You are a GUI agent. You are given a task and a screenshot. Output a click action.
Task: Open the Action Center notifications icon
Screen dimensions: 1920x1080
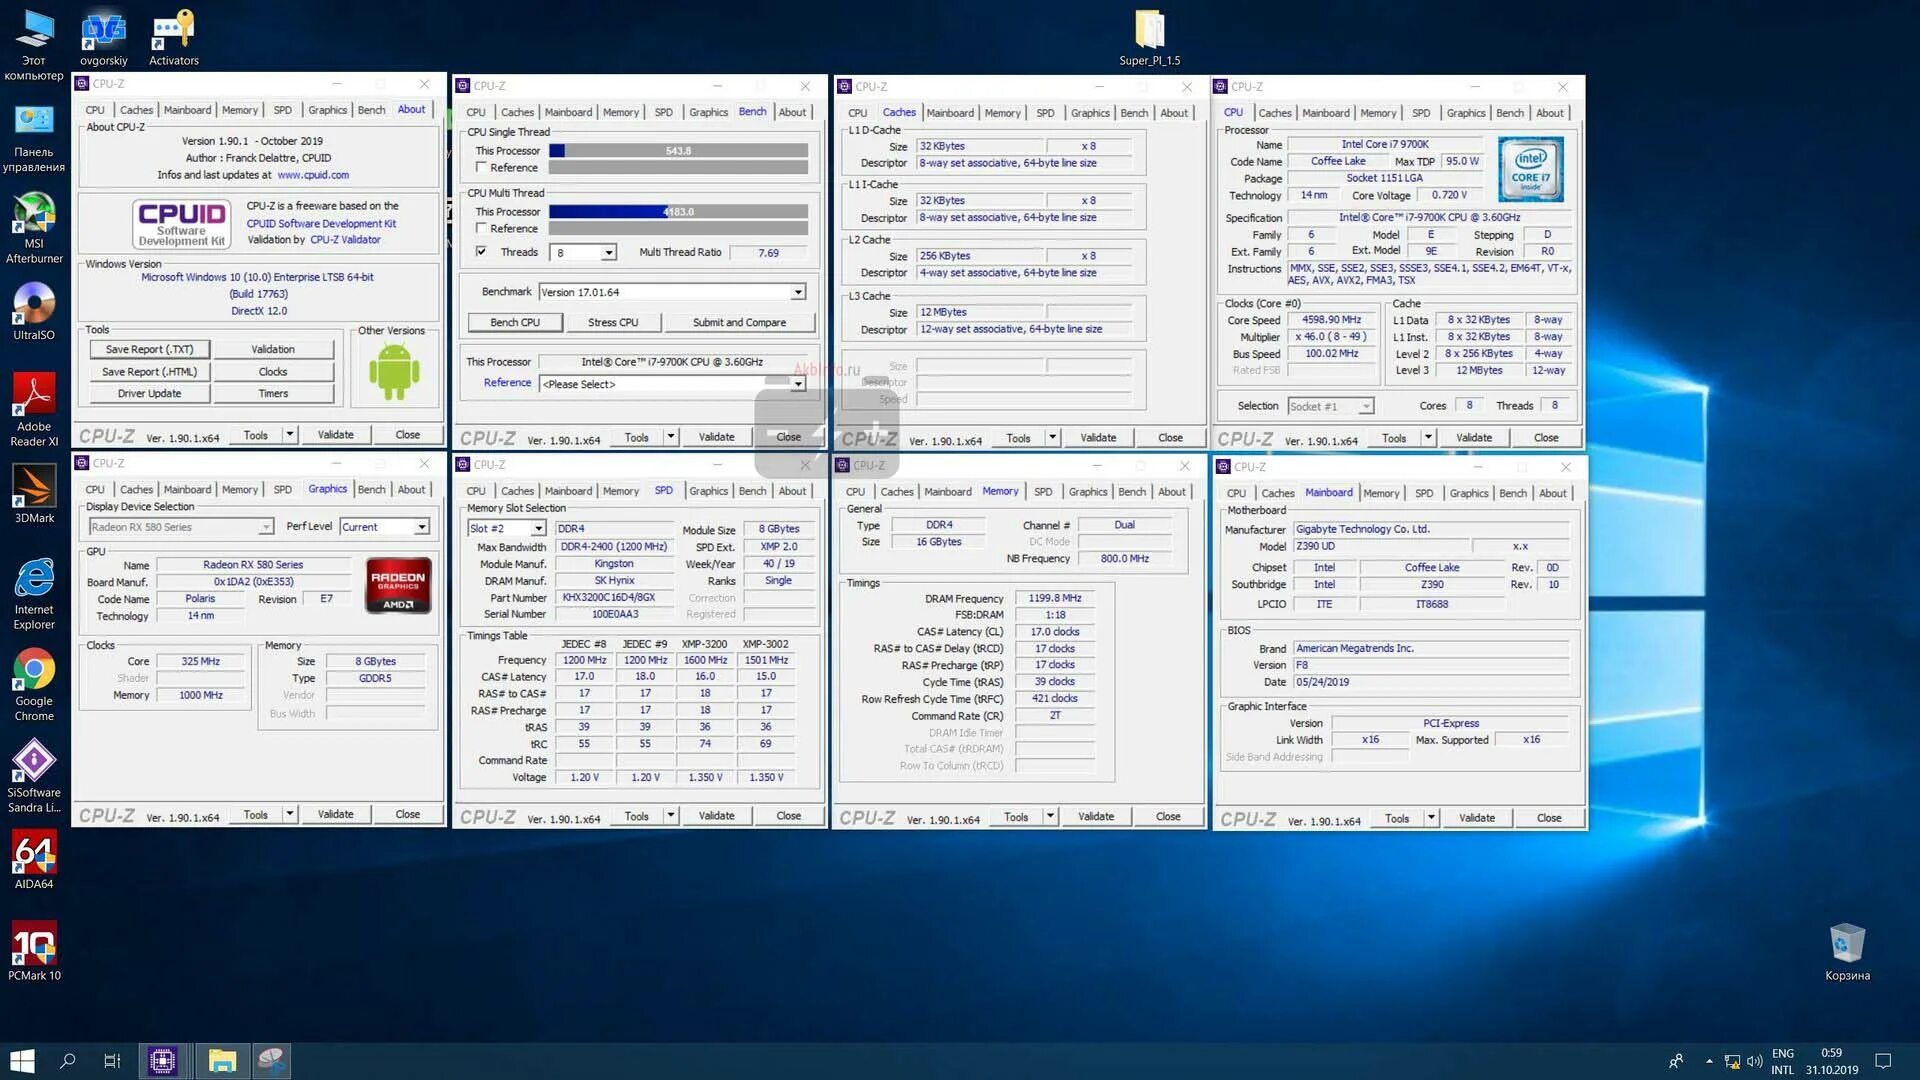(1883, 1061)
